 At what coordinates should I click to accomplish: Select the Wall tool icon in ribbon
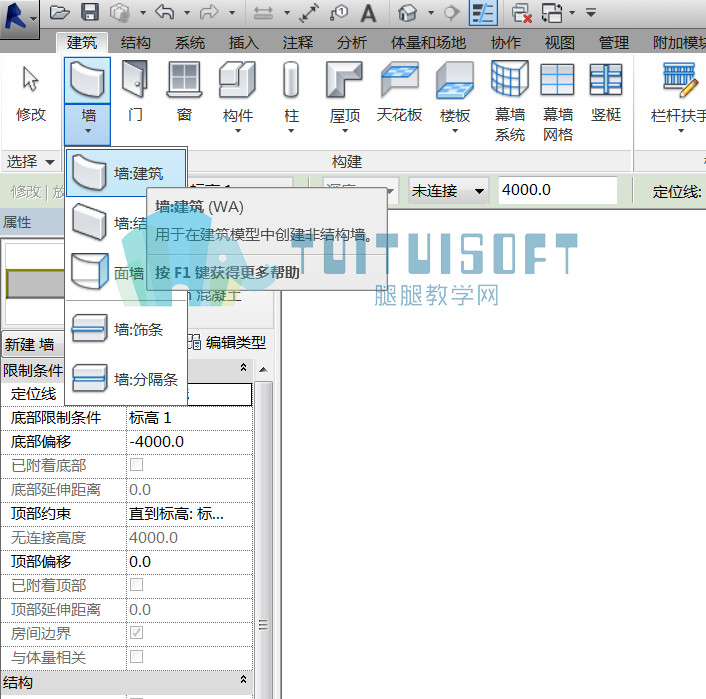(87, 81)
